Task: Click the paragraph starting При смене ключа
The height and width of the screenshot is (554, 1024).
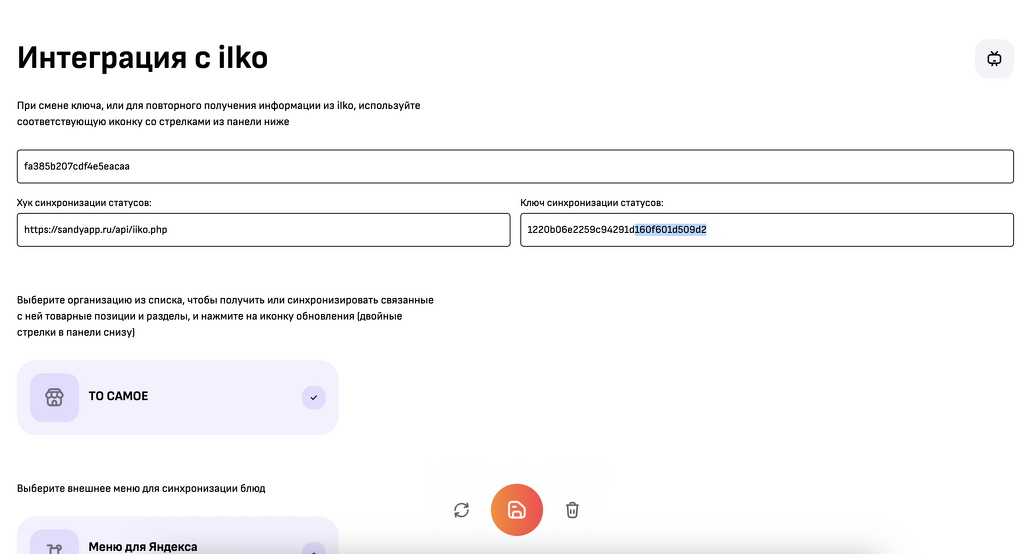Action: (x=219, y=114)
